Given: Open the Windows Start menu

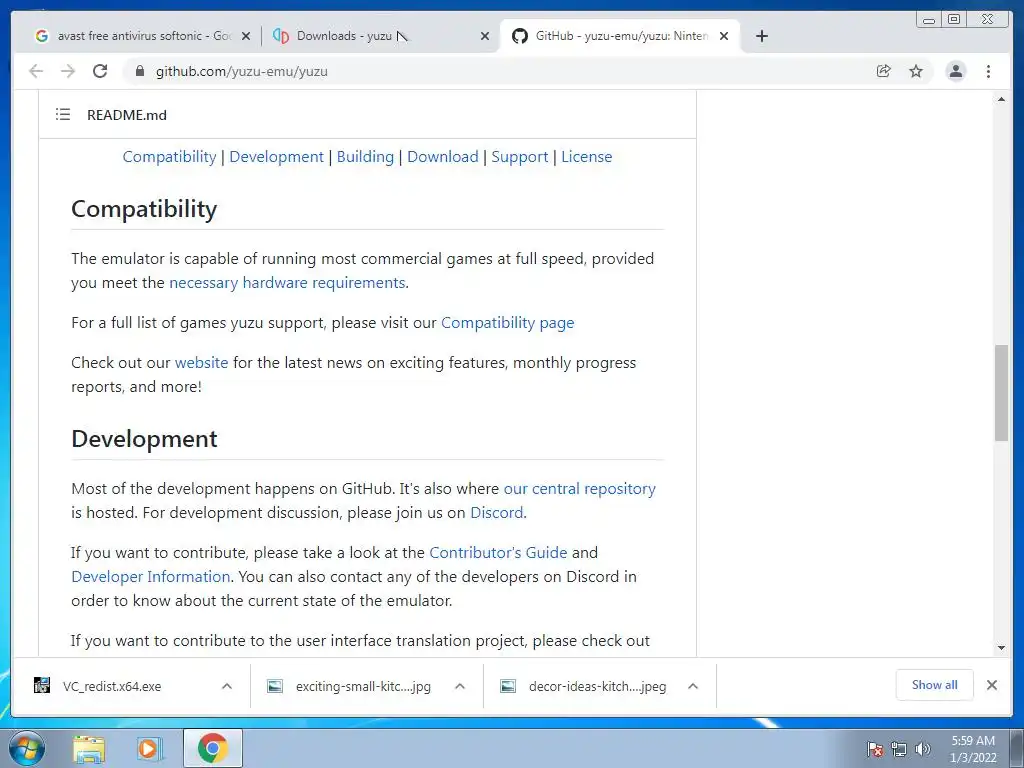Looking at the screenshot, I should pyautogui.click(x=27, y=748).
